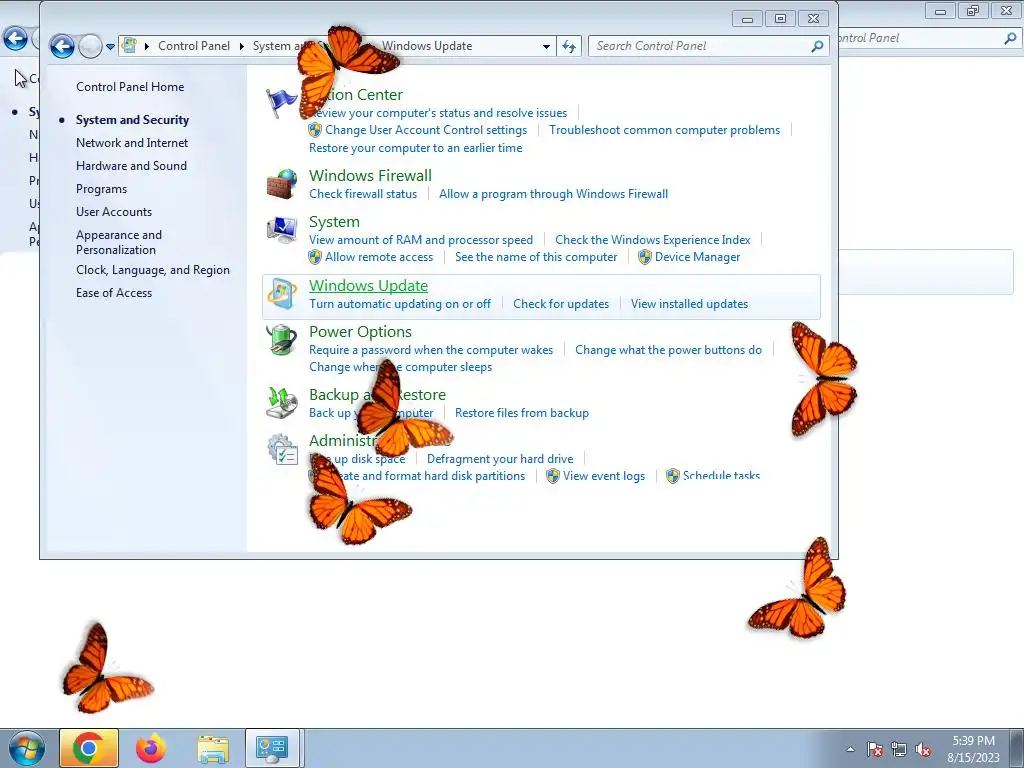Click the Backup and Restore icon
Image resolution: width=1024 pixels, height=768 pixels.
coord(281,402)
